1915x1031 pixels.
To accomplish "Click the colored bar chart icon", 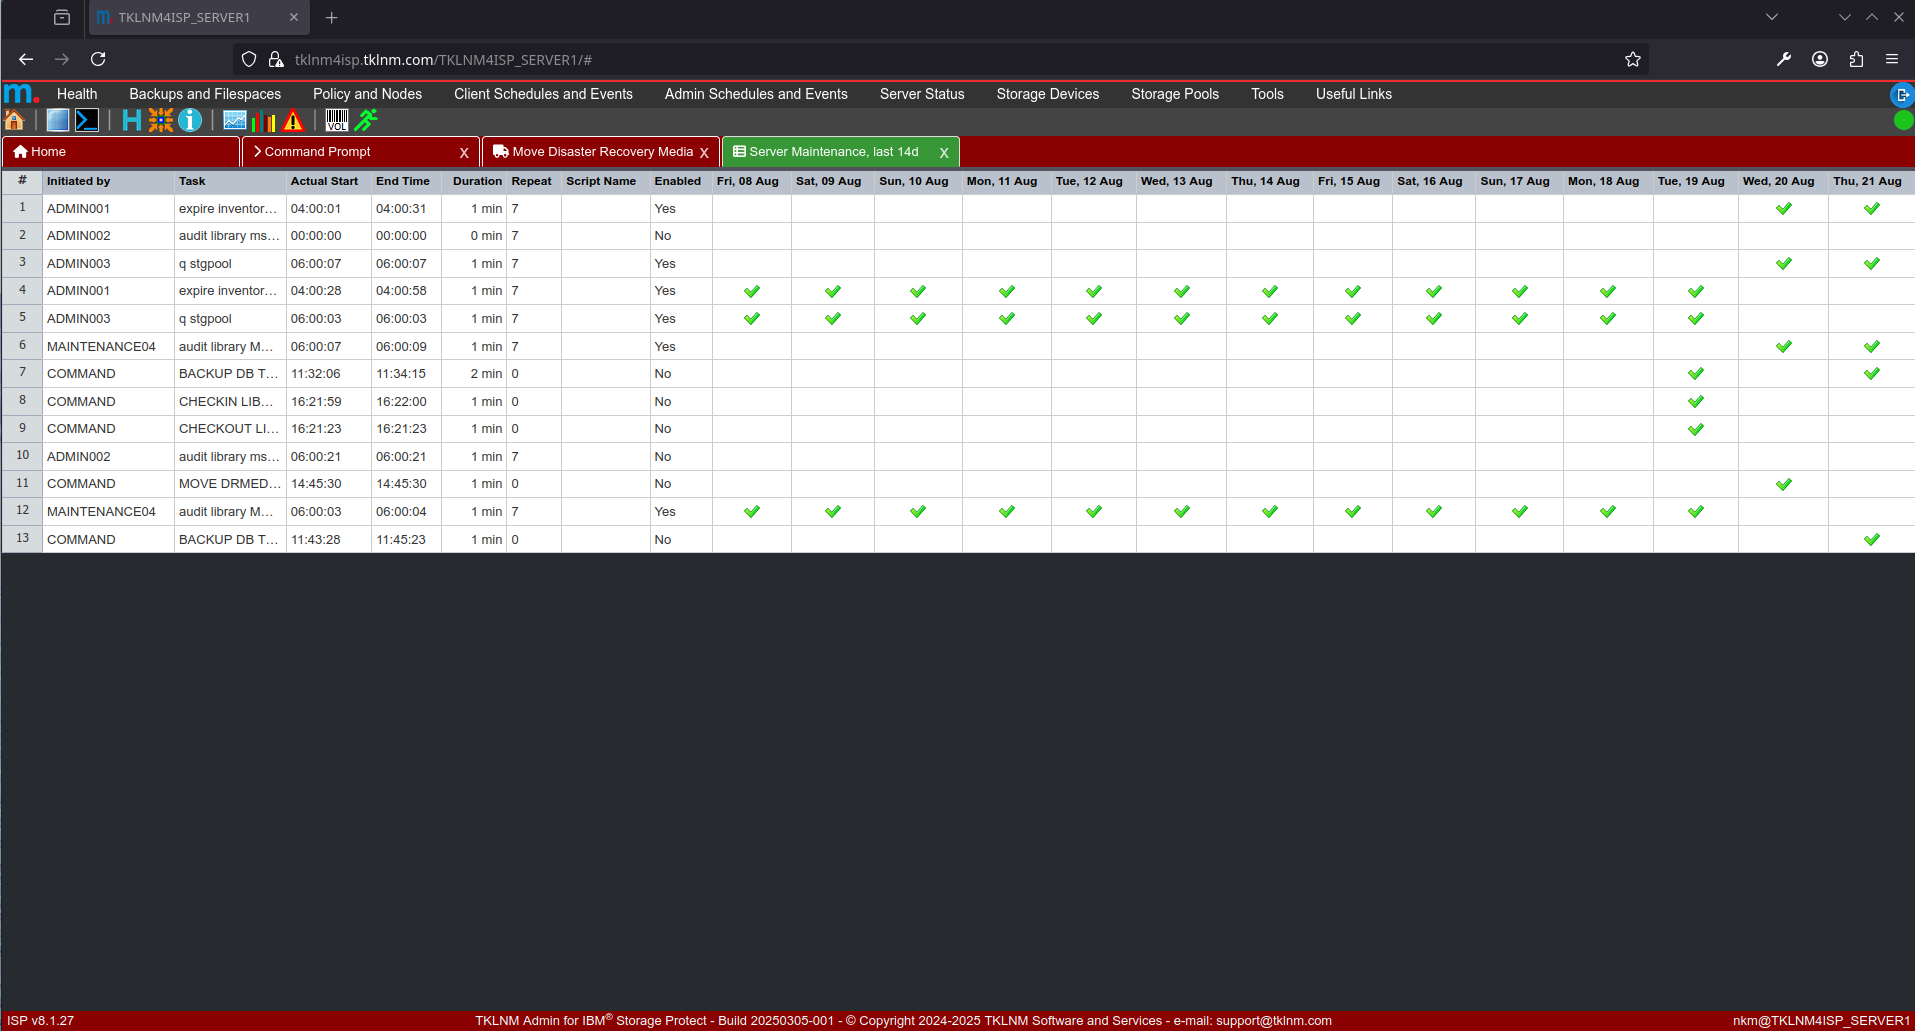I will tap(264, 121).
